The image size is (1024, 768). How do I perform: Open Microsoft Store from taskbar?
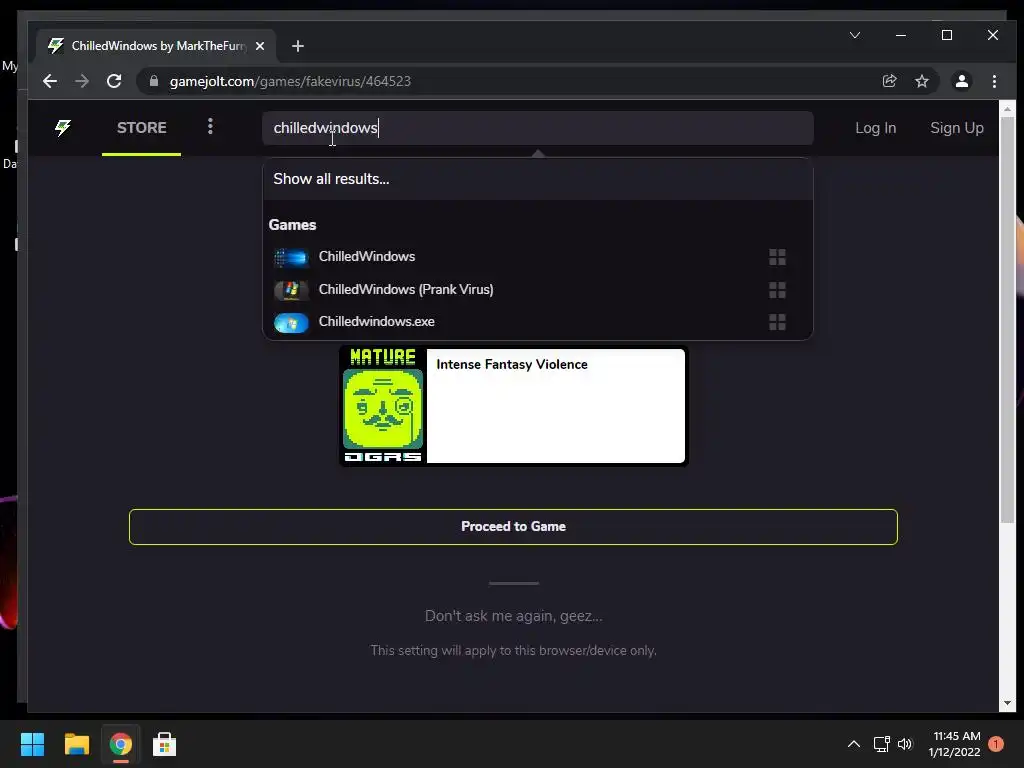[165, 744]
